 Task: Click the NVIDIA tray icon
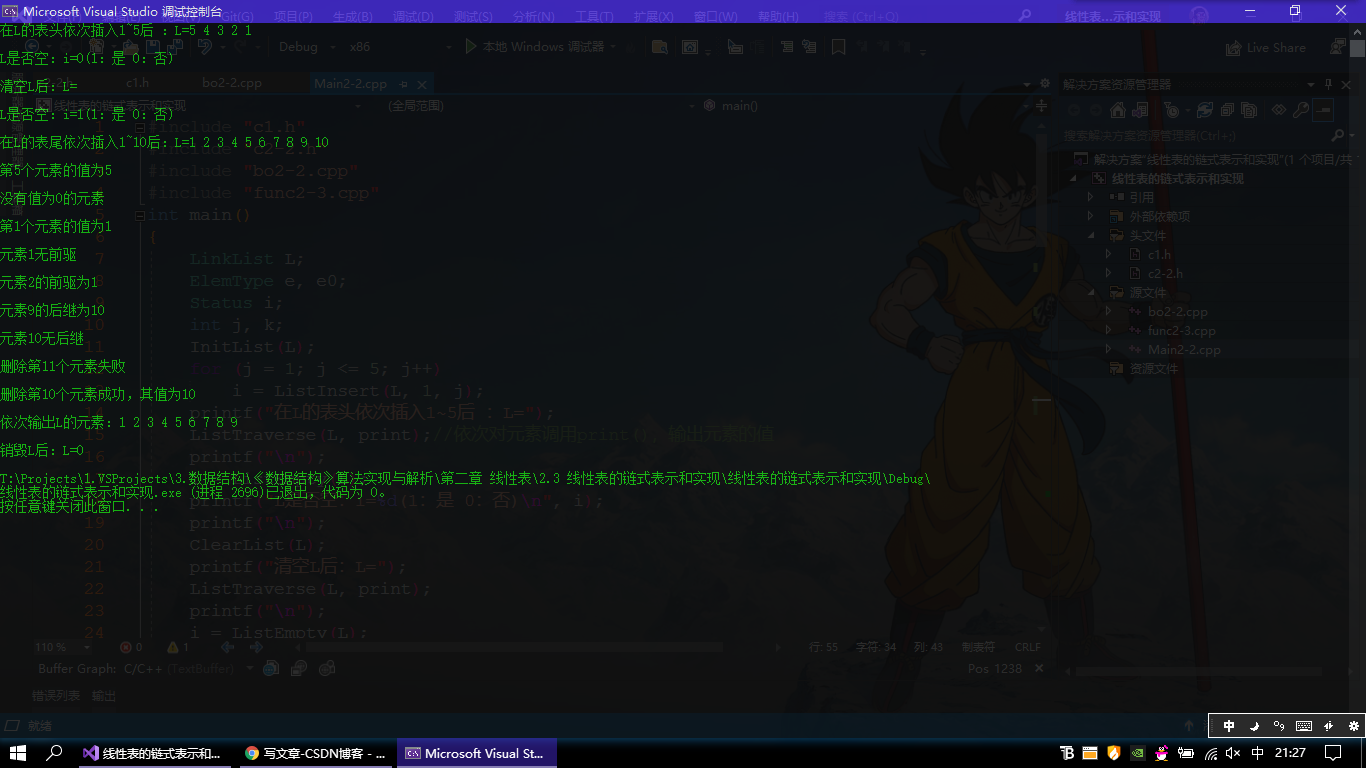point(1138,753)
